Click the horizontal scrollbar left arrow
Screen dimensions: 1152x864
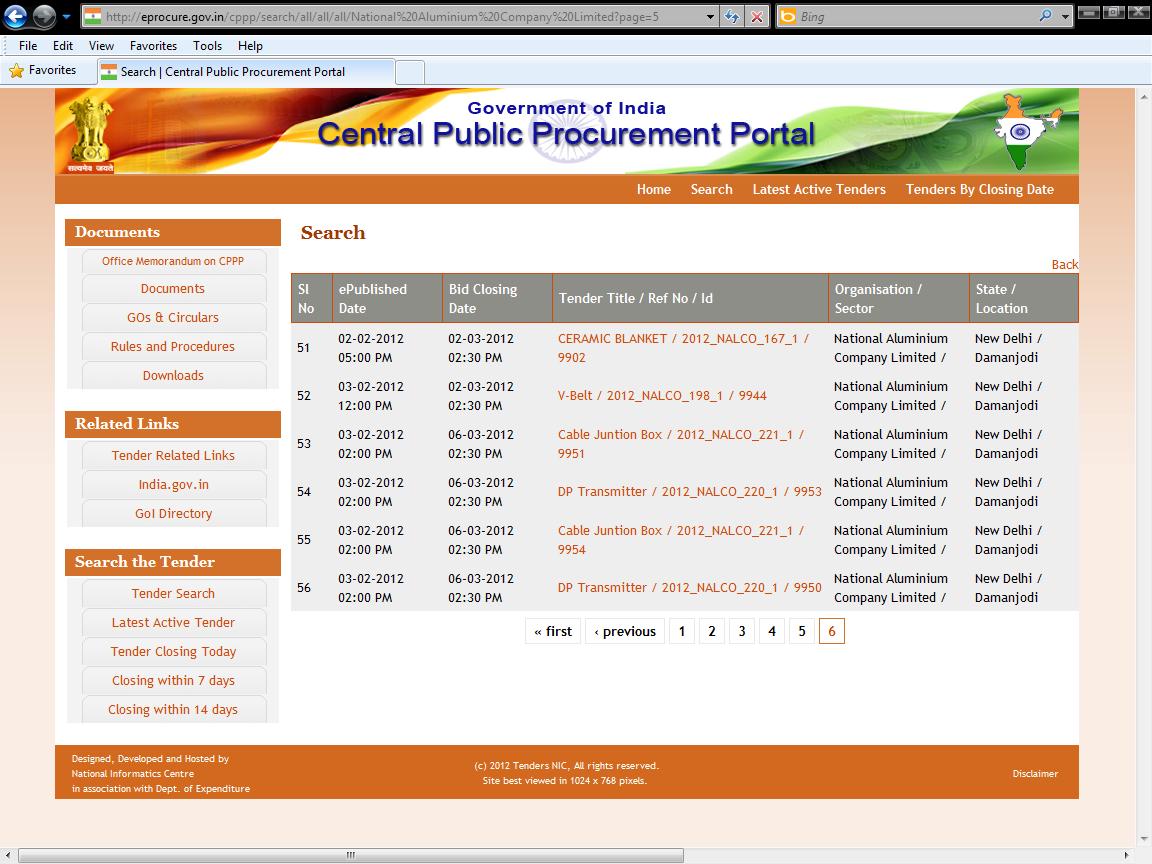(x=7, y=855)
